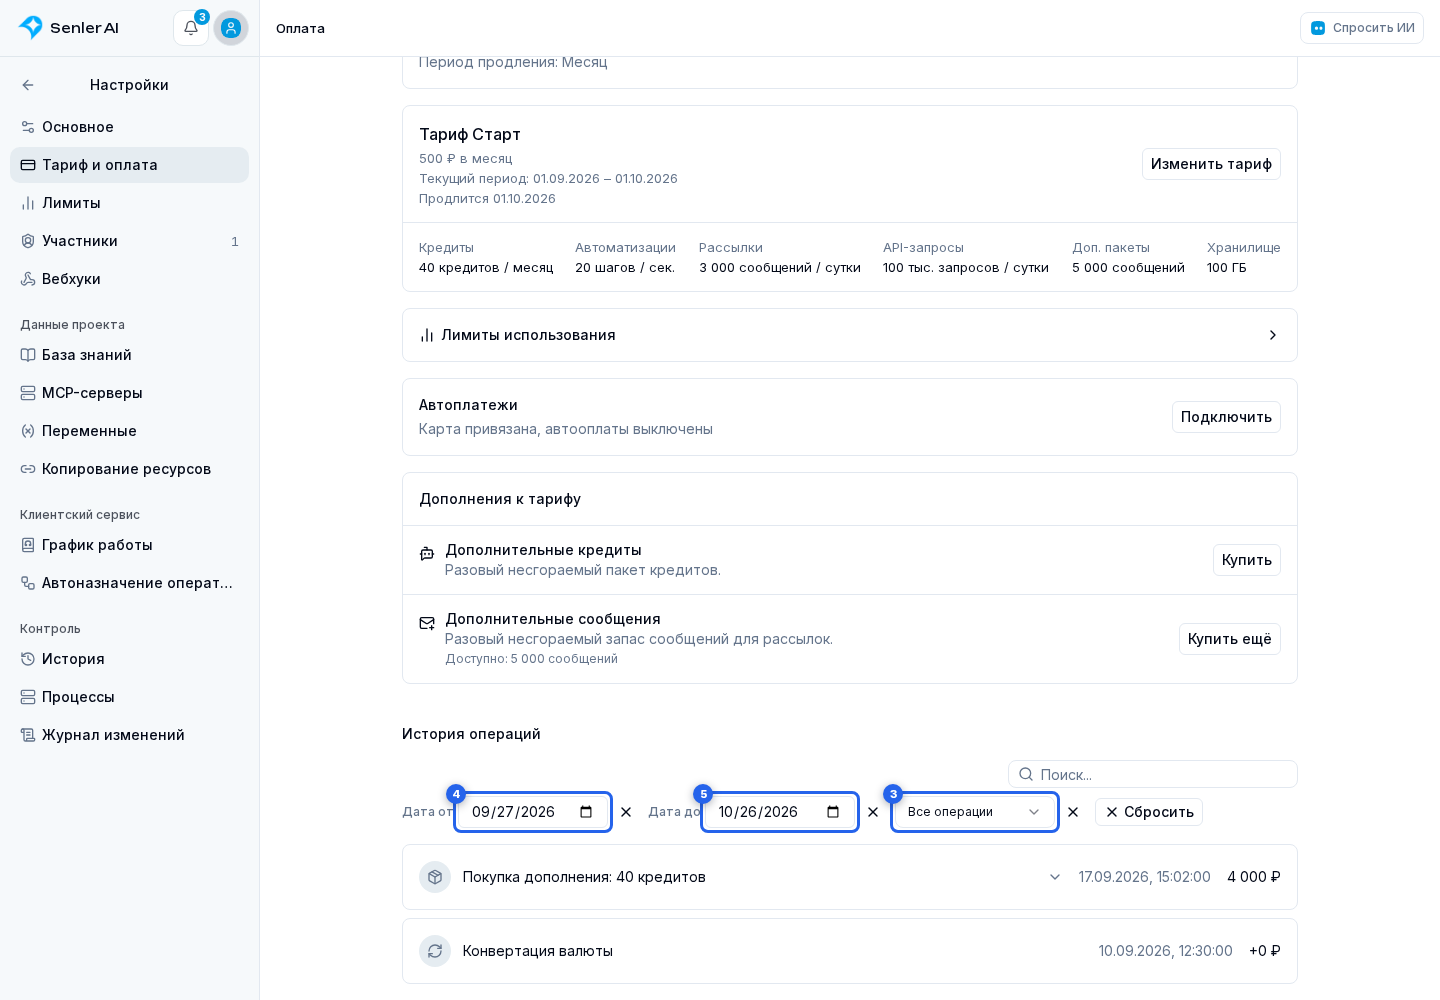The width and height of the screenshot is (1440, 1000).
Task: Open 'Основное' settings section
Action: 129,127
